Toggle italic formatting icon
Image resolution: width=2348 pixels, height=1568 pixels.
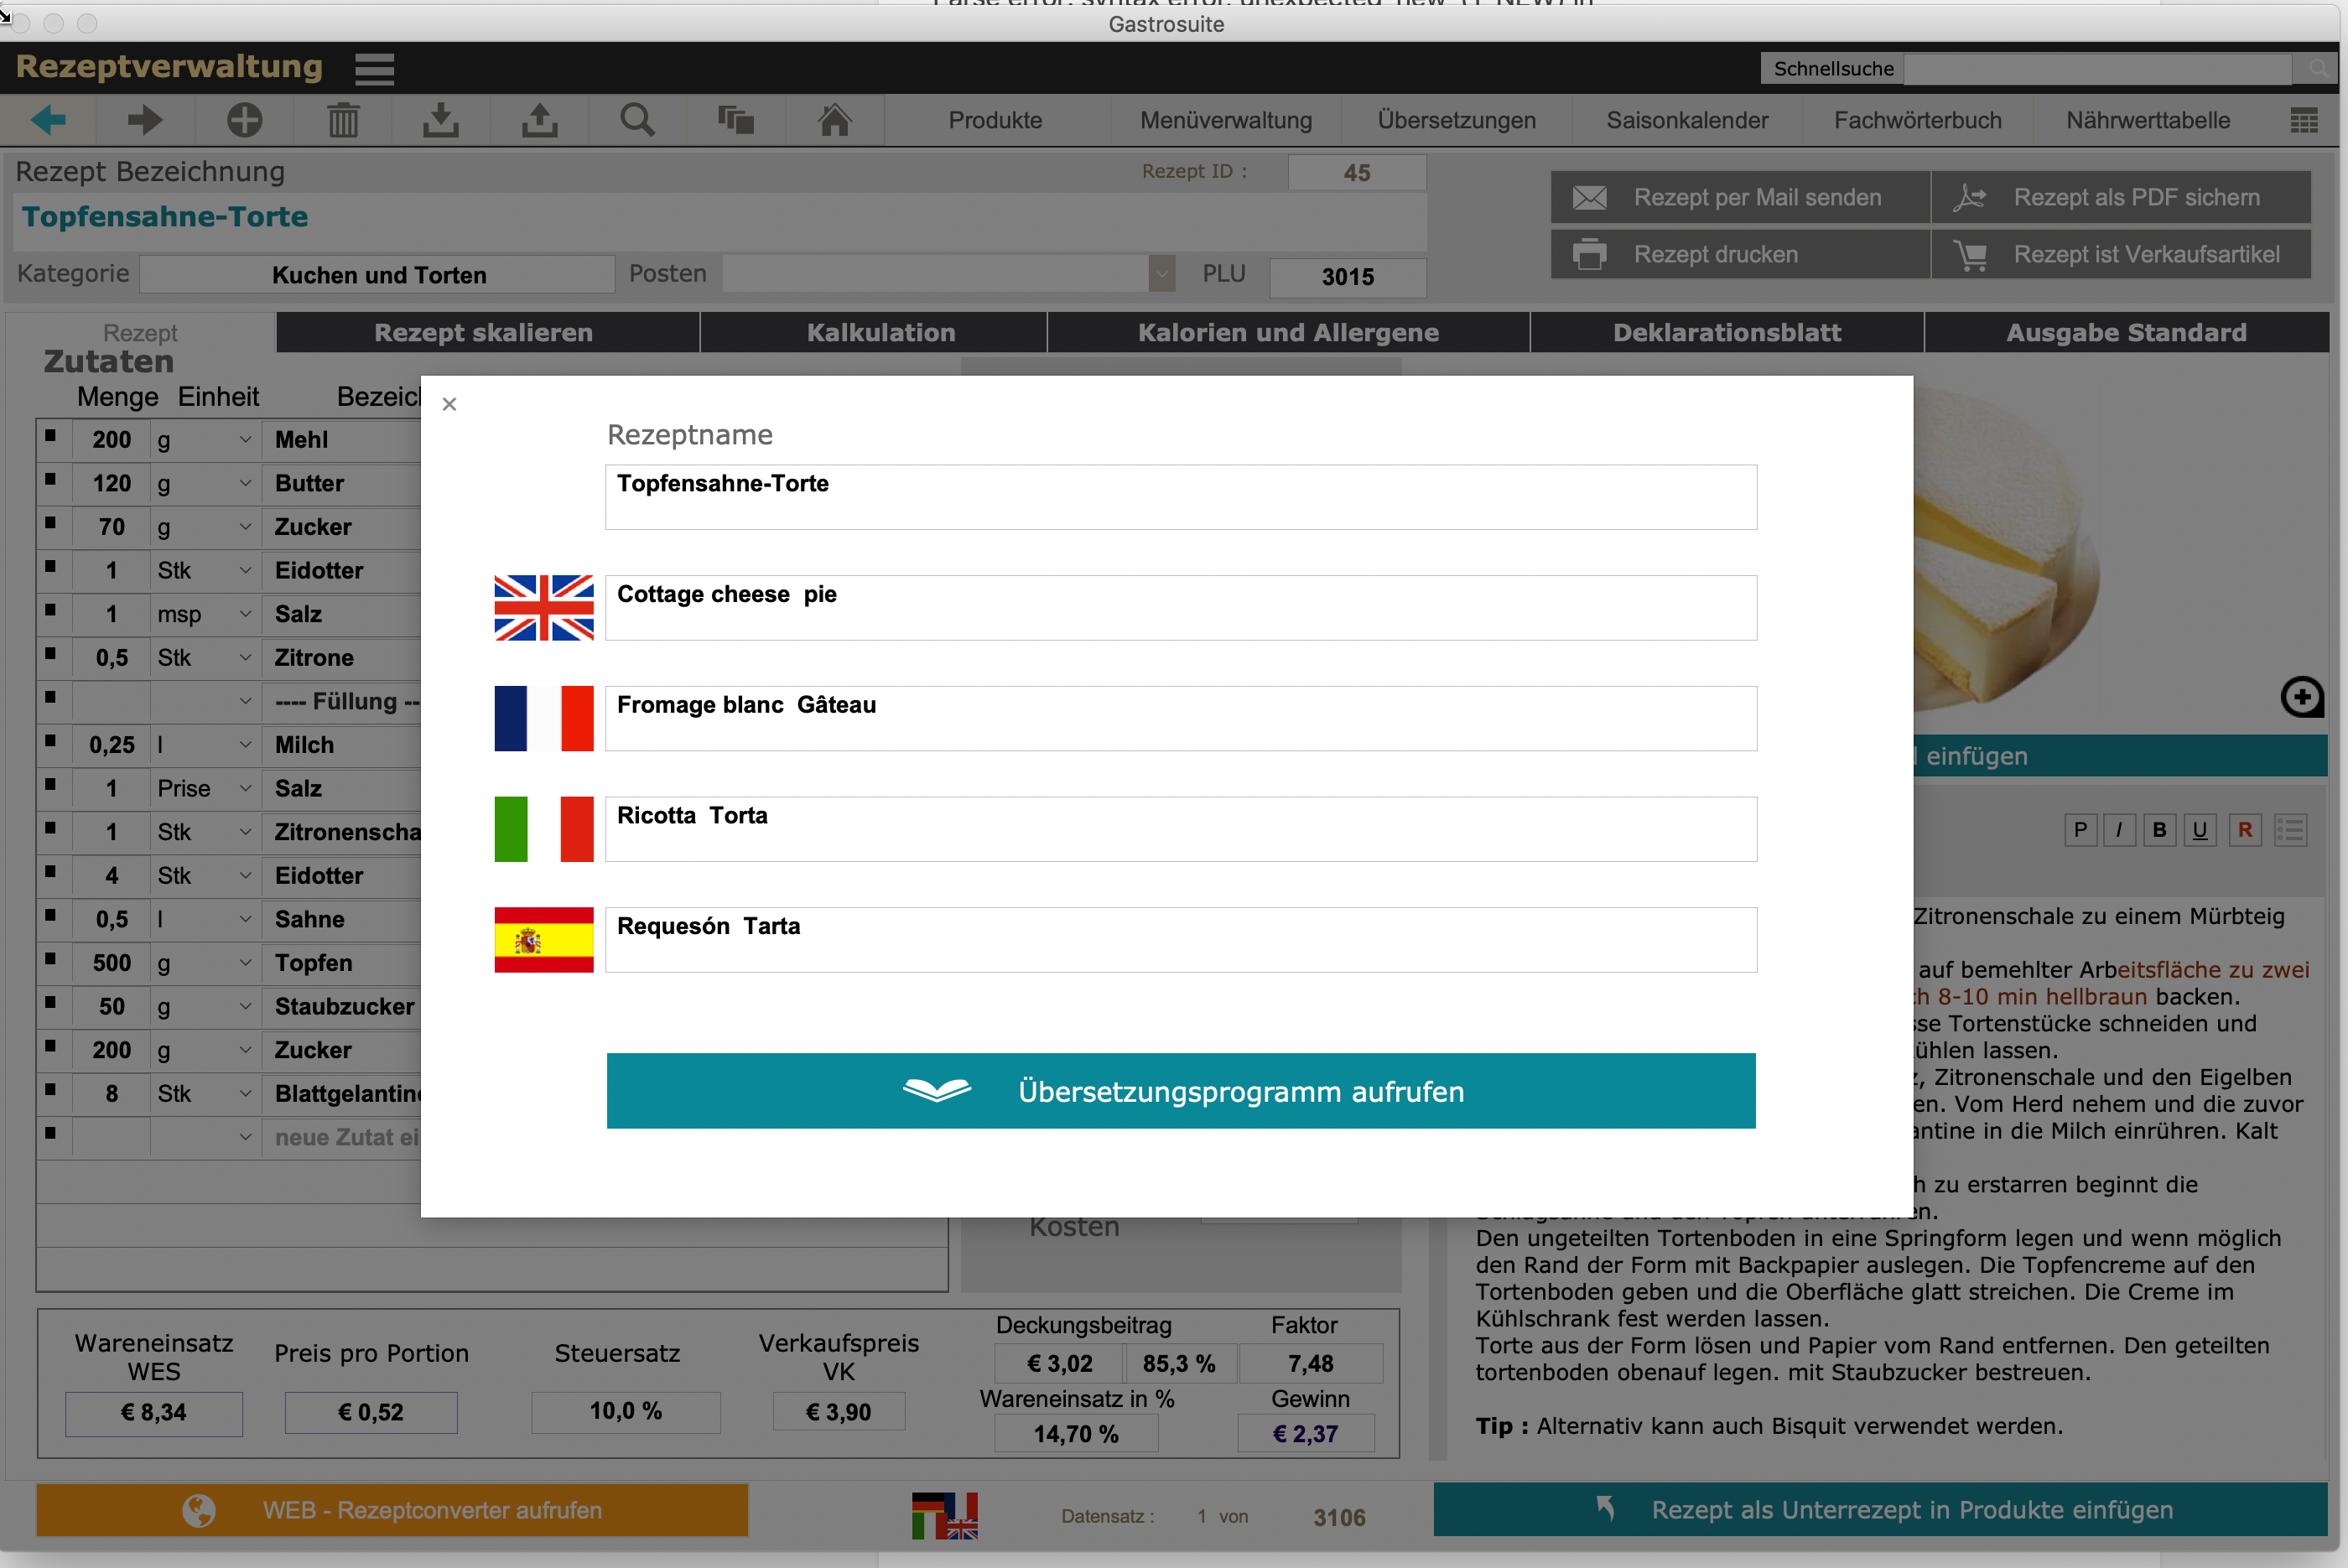point(2119,830)
